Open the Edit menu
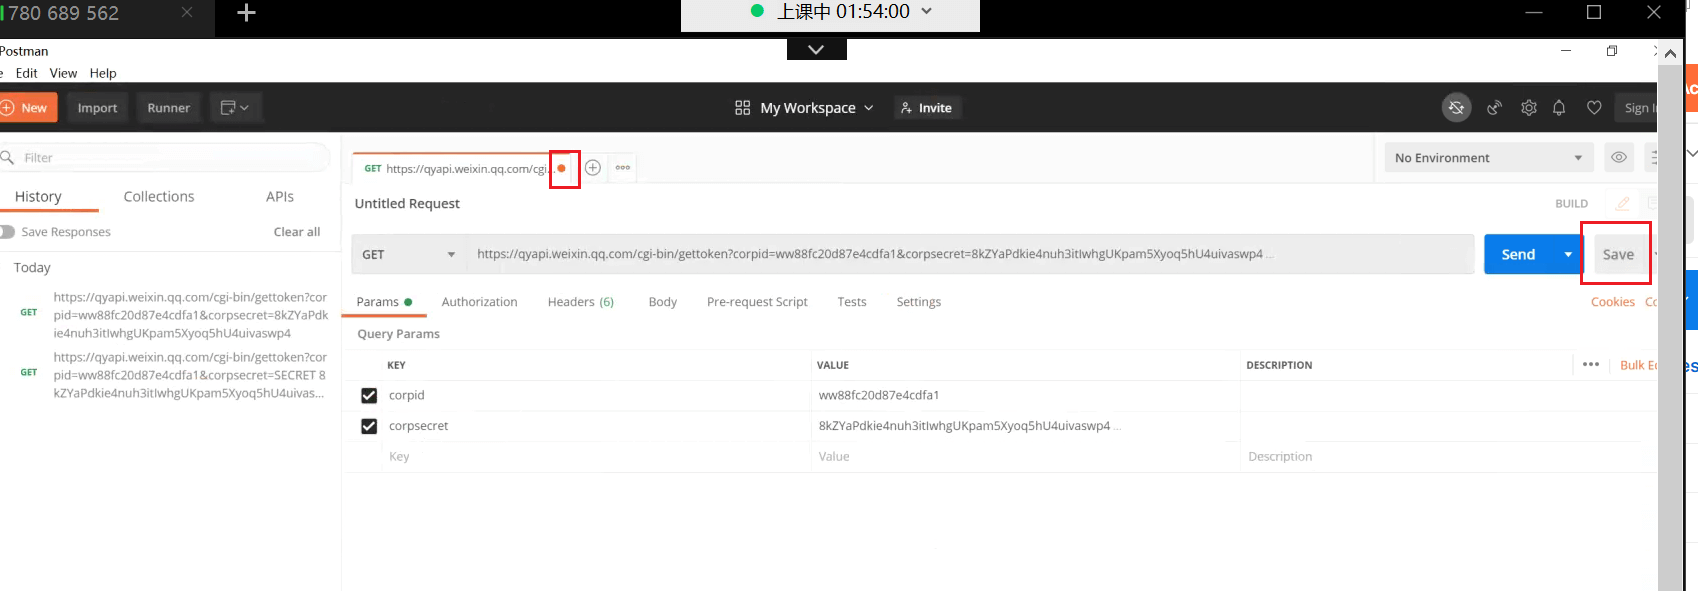Viewport: 1698px width, 591px height. coord(26,73)
